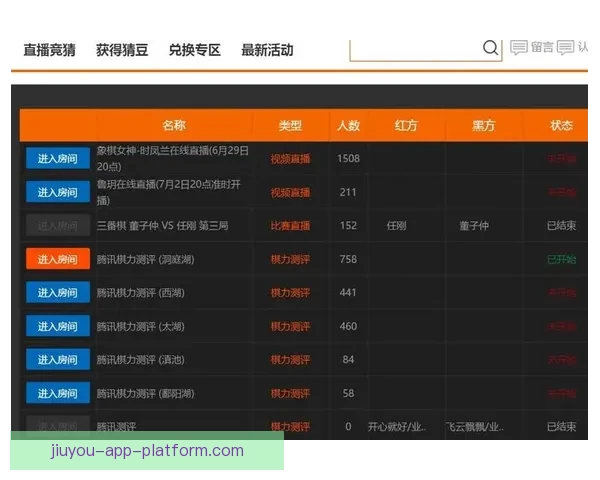Select title 象棋女神-时凤兰在线直播
Viewport: 600px width, 480px height.
click(x=173, y=158)
